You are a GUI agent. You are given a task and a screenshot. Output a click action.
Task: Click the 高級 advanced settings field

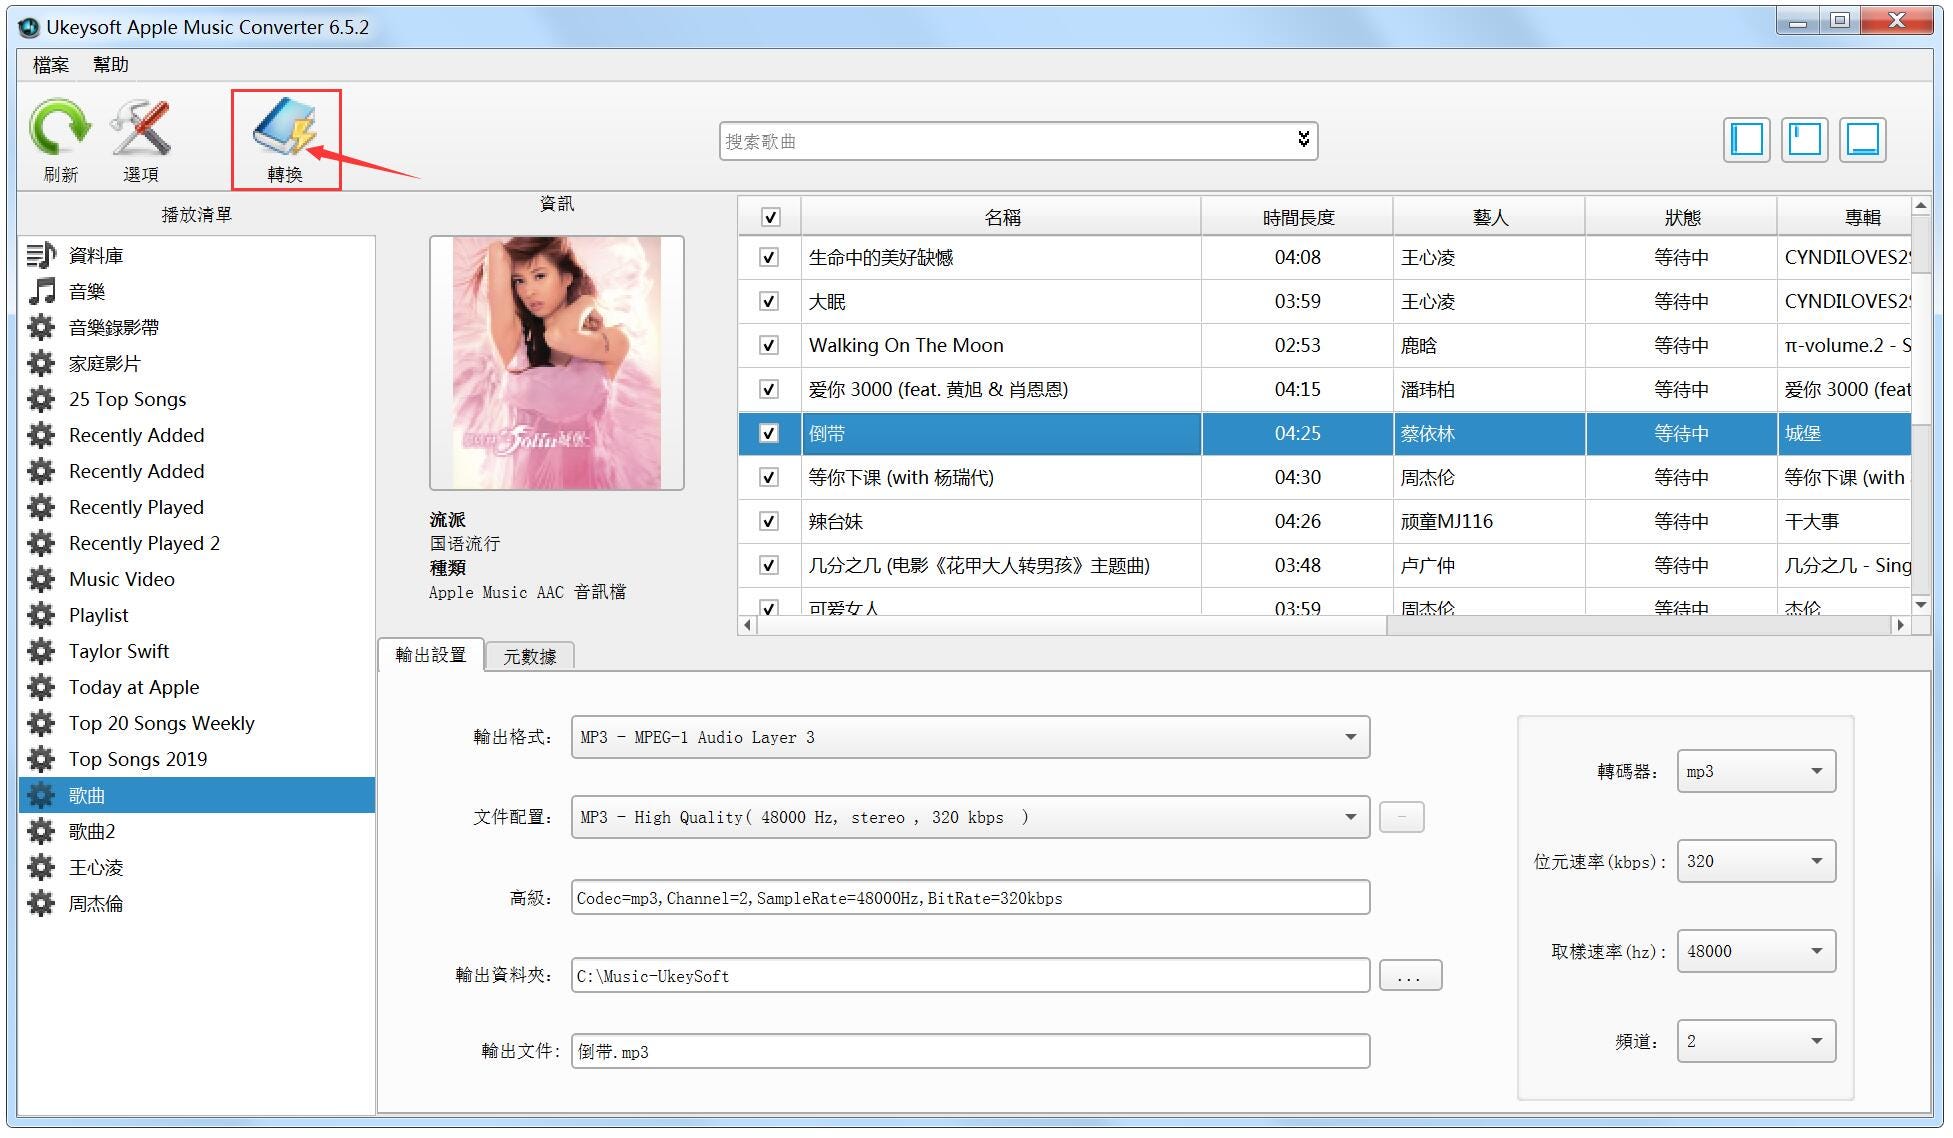[970, 897]
